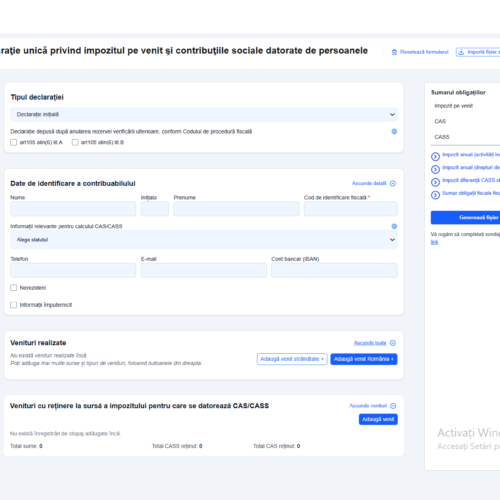Screen dimensions: 500x500
Task: Click the collapse circle icon next to Ascunde detalii
Action: tap(393, 184)
